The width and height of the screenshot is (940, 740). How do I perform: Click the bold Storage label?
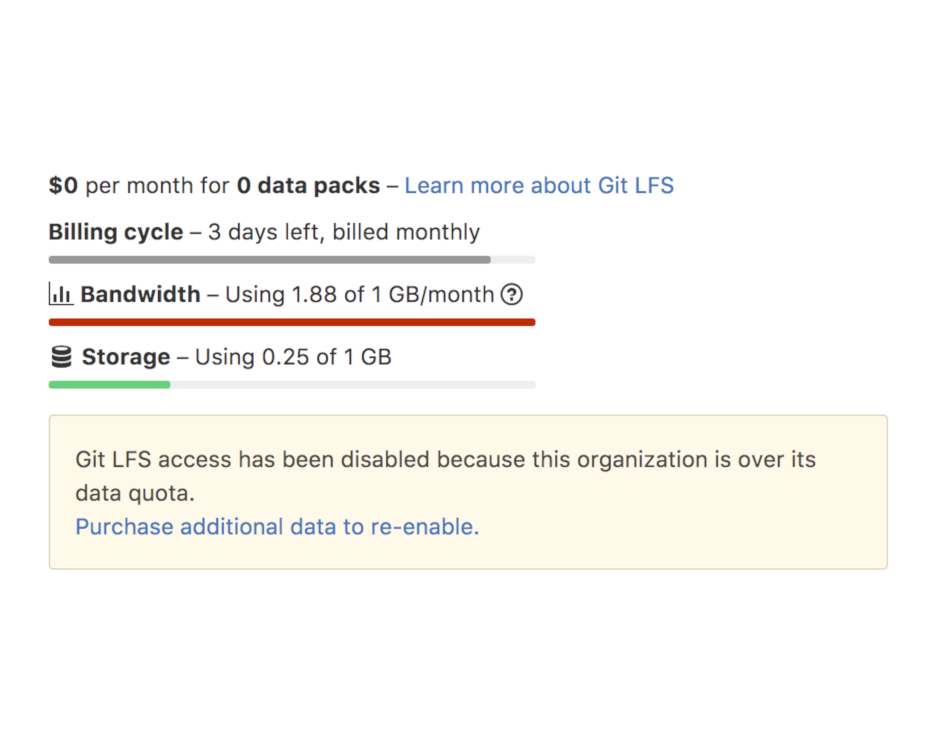[126, 357]
